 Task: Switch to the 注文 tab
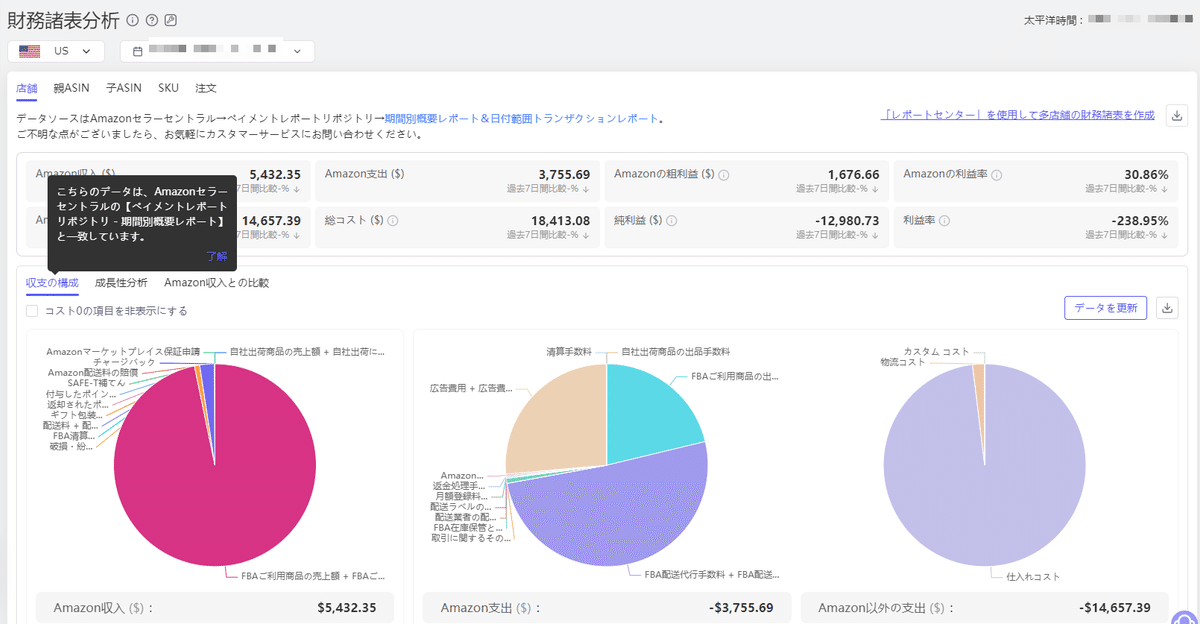tap(206, 88)
